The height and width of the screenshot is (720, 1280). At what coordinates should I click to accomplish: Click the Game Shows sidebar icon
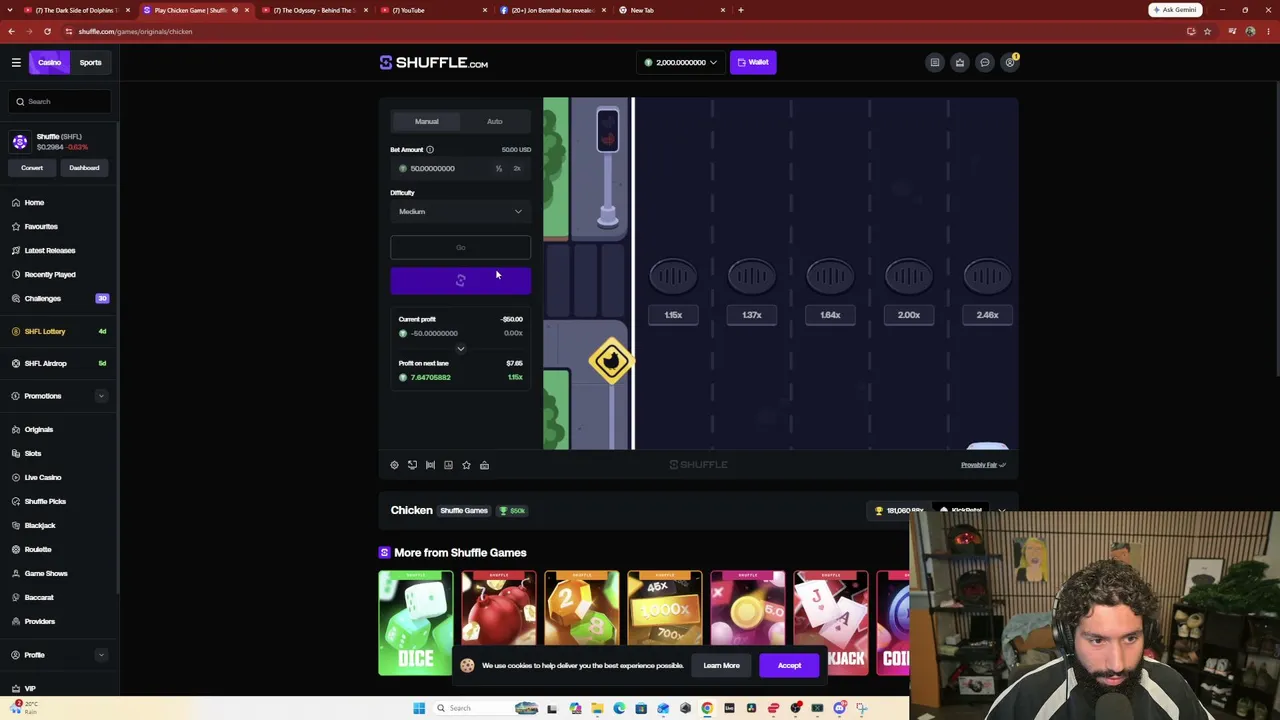pos(16,573)
